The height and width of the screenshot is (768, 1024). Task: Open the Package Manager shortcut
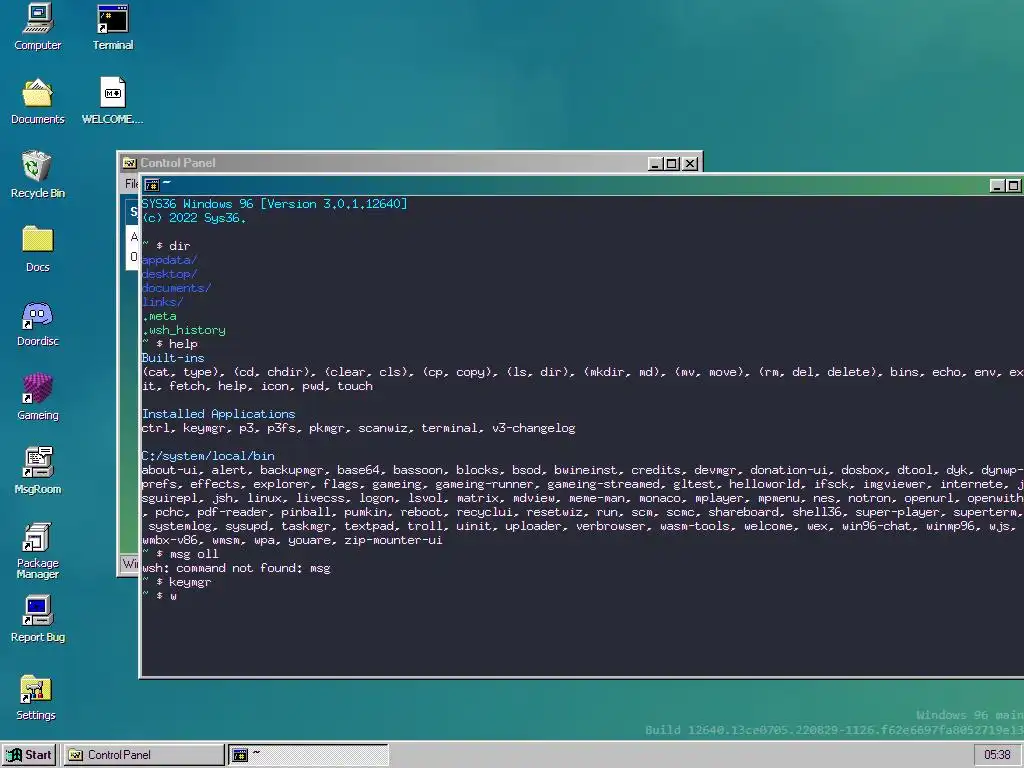[37, 551]
